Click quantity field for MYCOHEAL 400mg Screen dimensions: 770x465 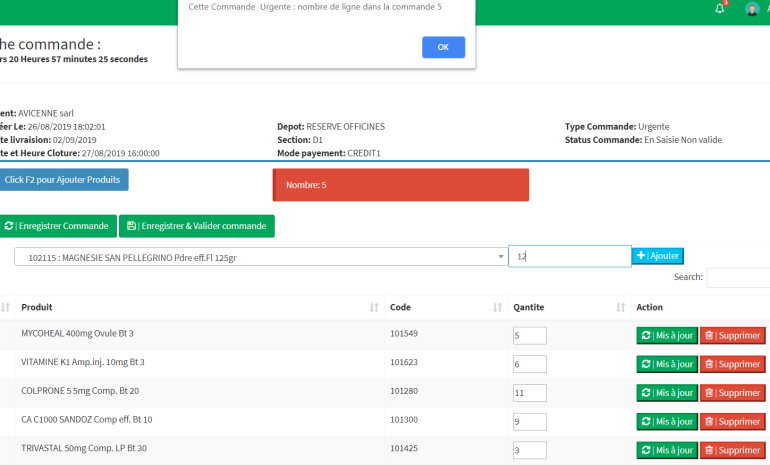[x=529, y=336]
